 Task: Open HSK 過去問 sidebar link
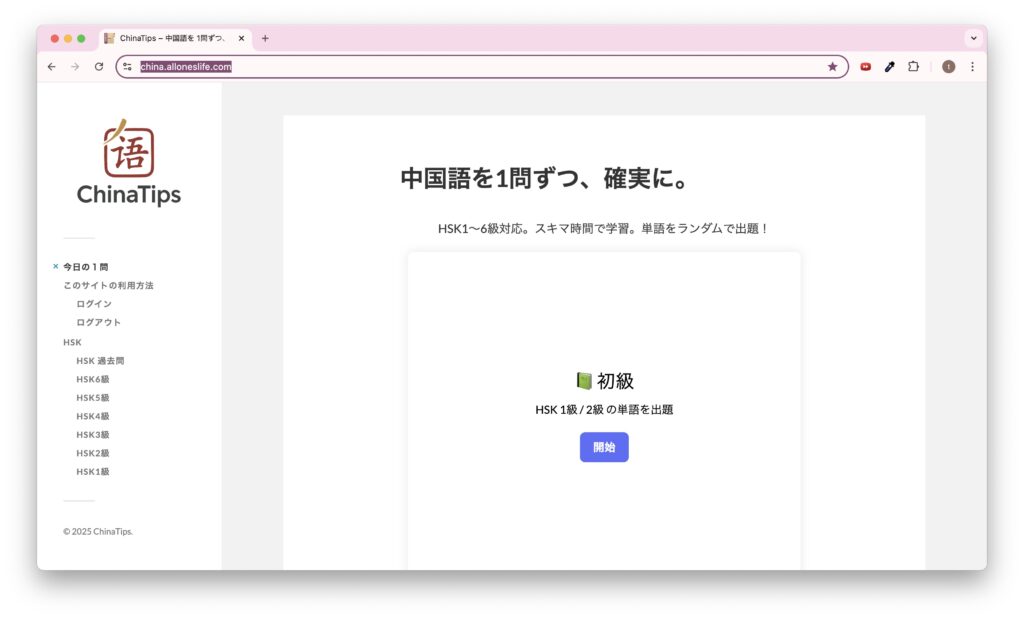100,361
